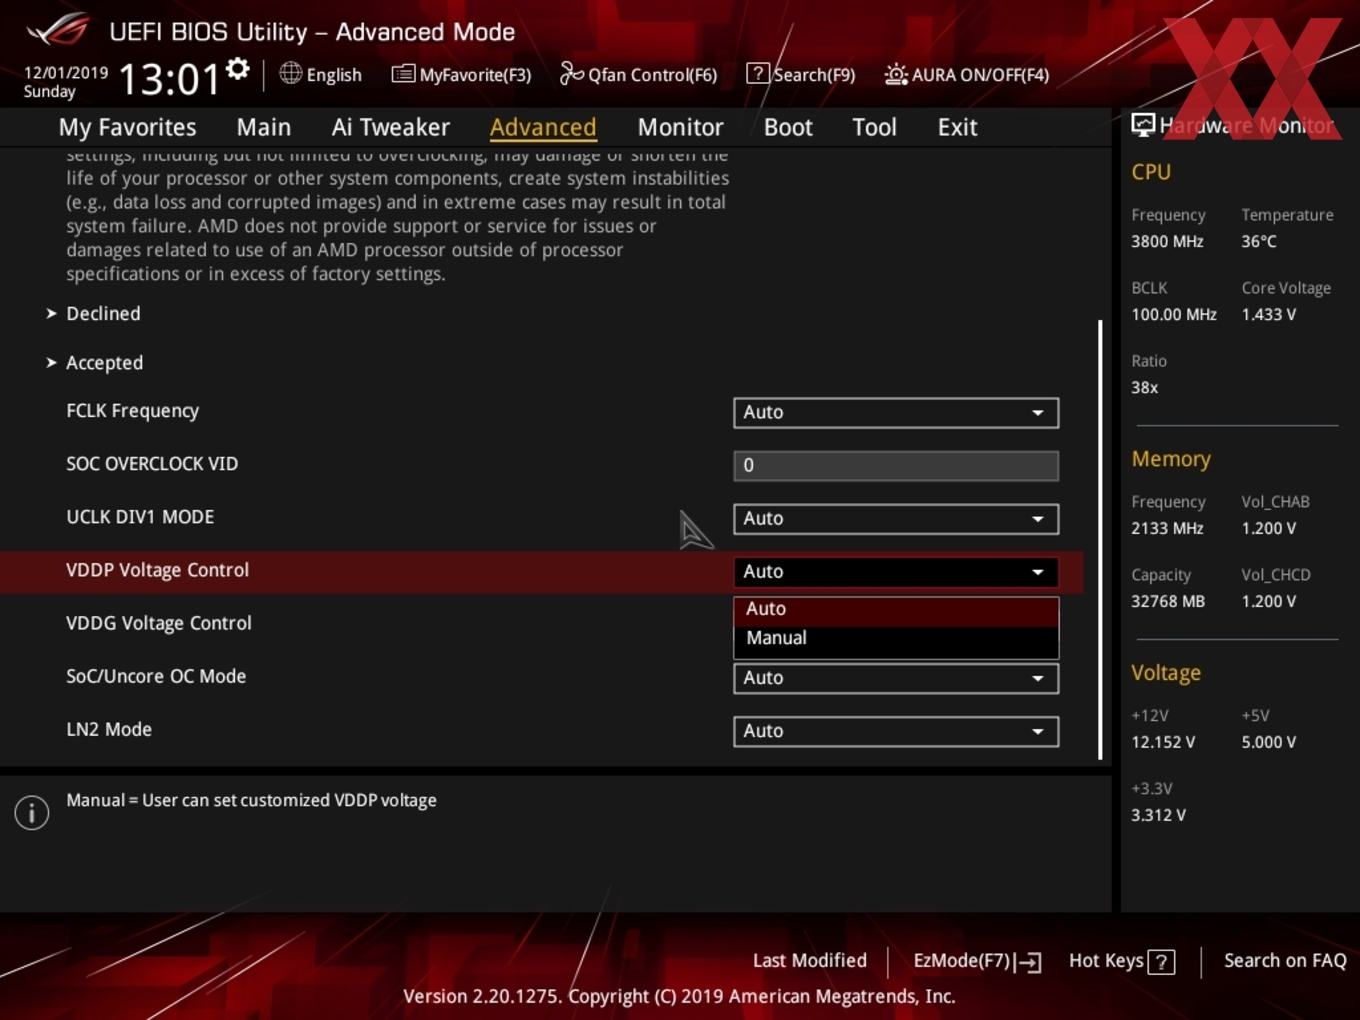
Task: Toggle AURA ON/OFF(F4) light icon
Action: (x=896, y=74)
